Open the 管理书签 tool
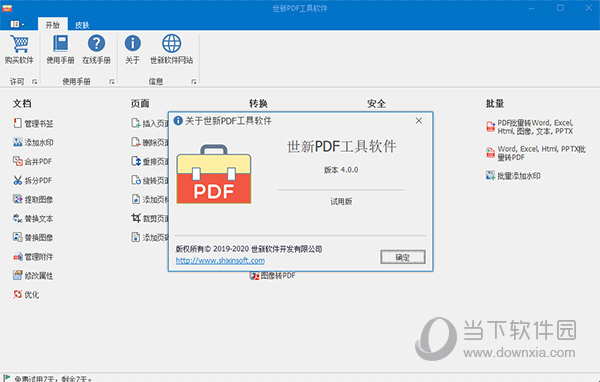Image resolution: width=600 pixels, height=382 pixels. point(33,123)
